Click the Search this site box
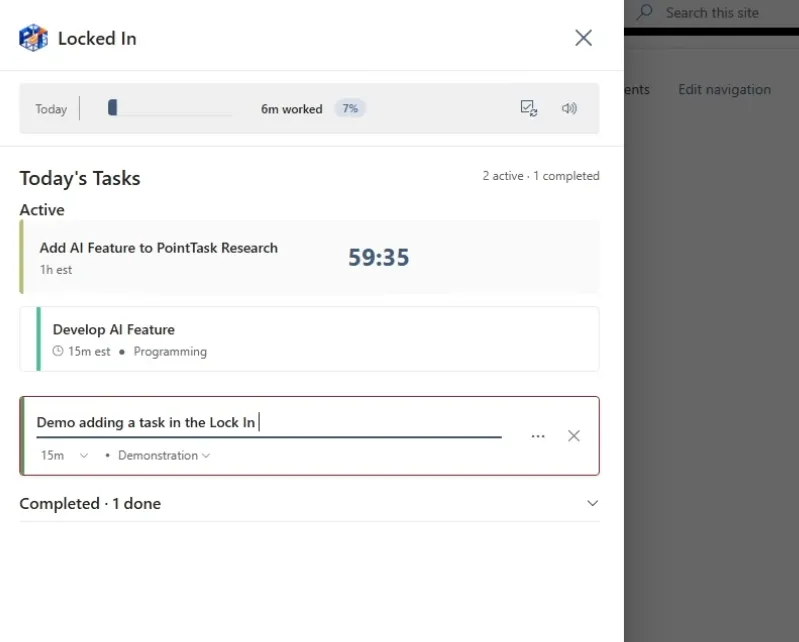Screen dimensions: 799x642 (x=712, y=13)
